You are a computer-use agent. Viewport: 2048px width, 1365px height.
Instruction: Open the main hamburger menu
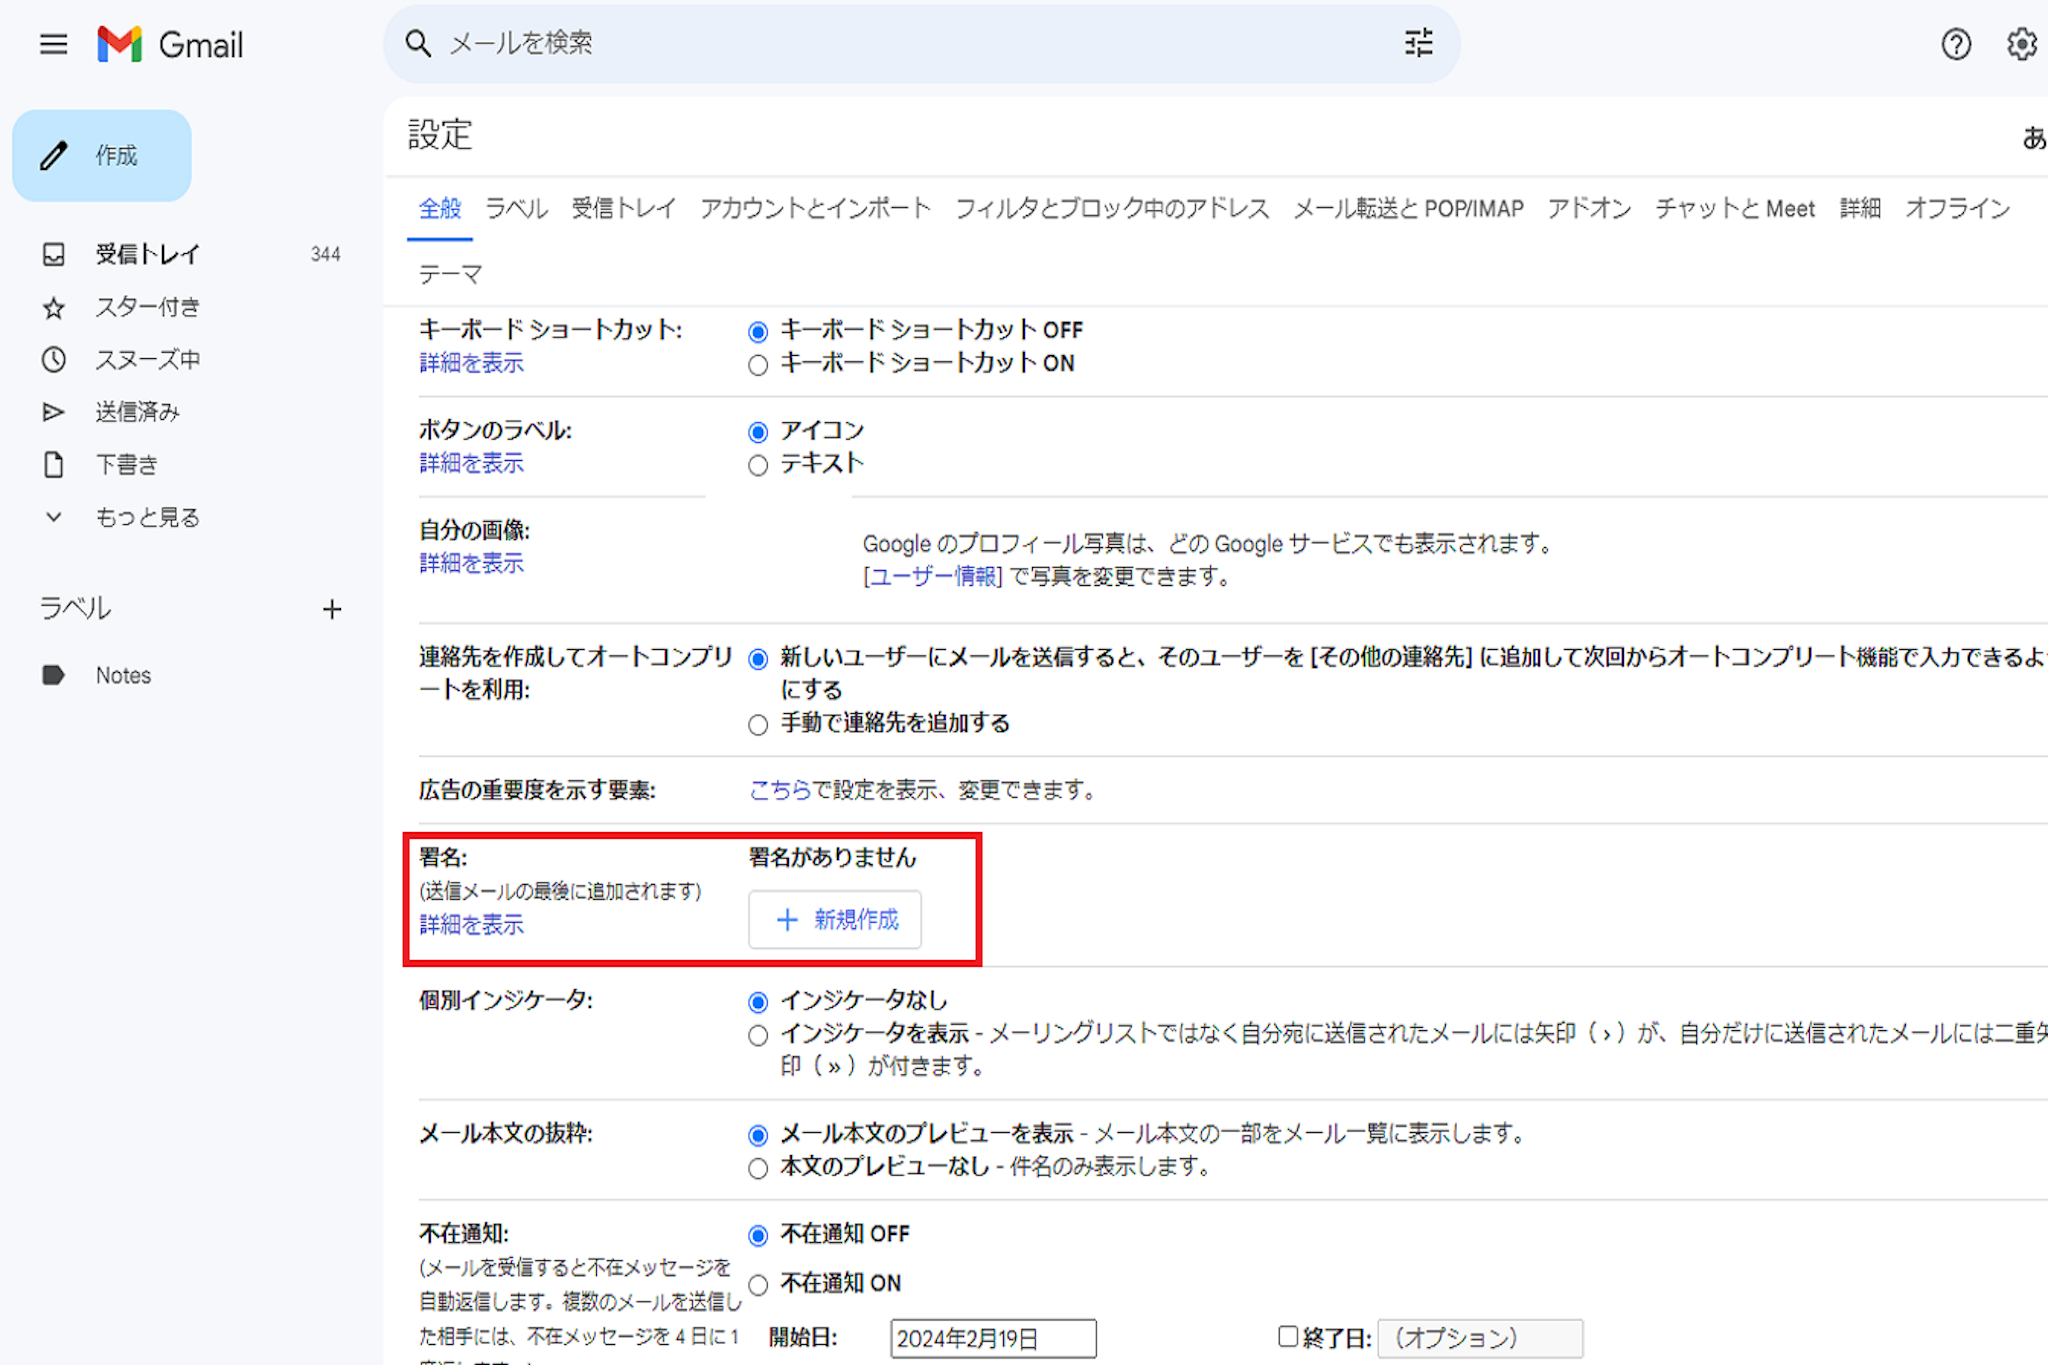click(53, 44)
